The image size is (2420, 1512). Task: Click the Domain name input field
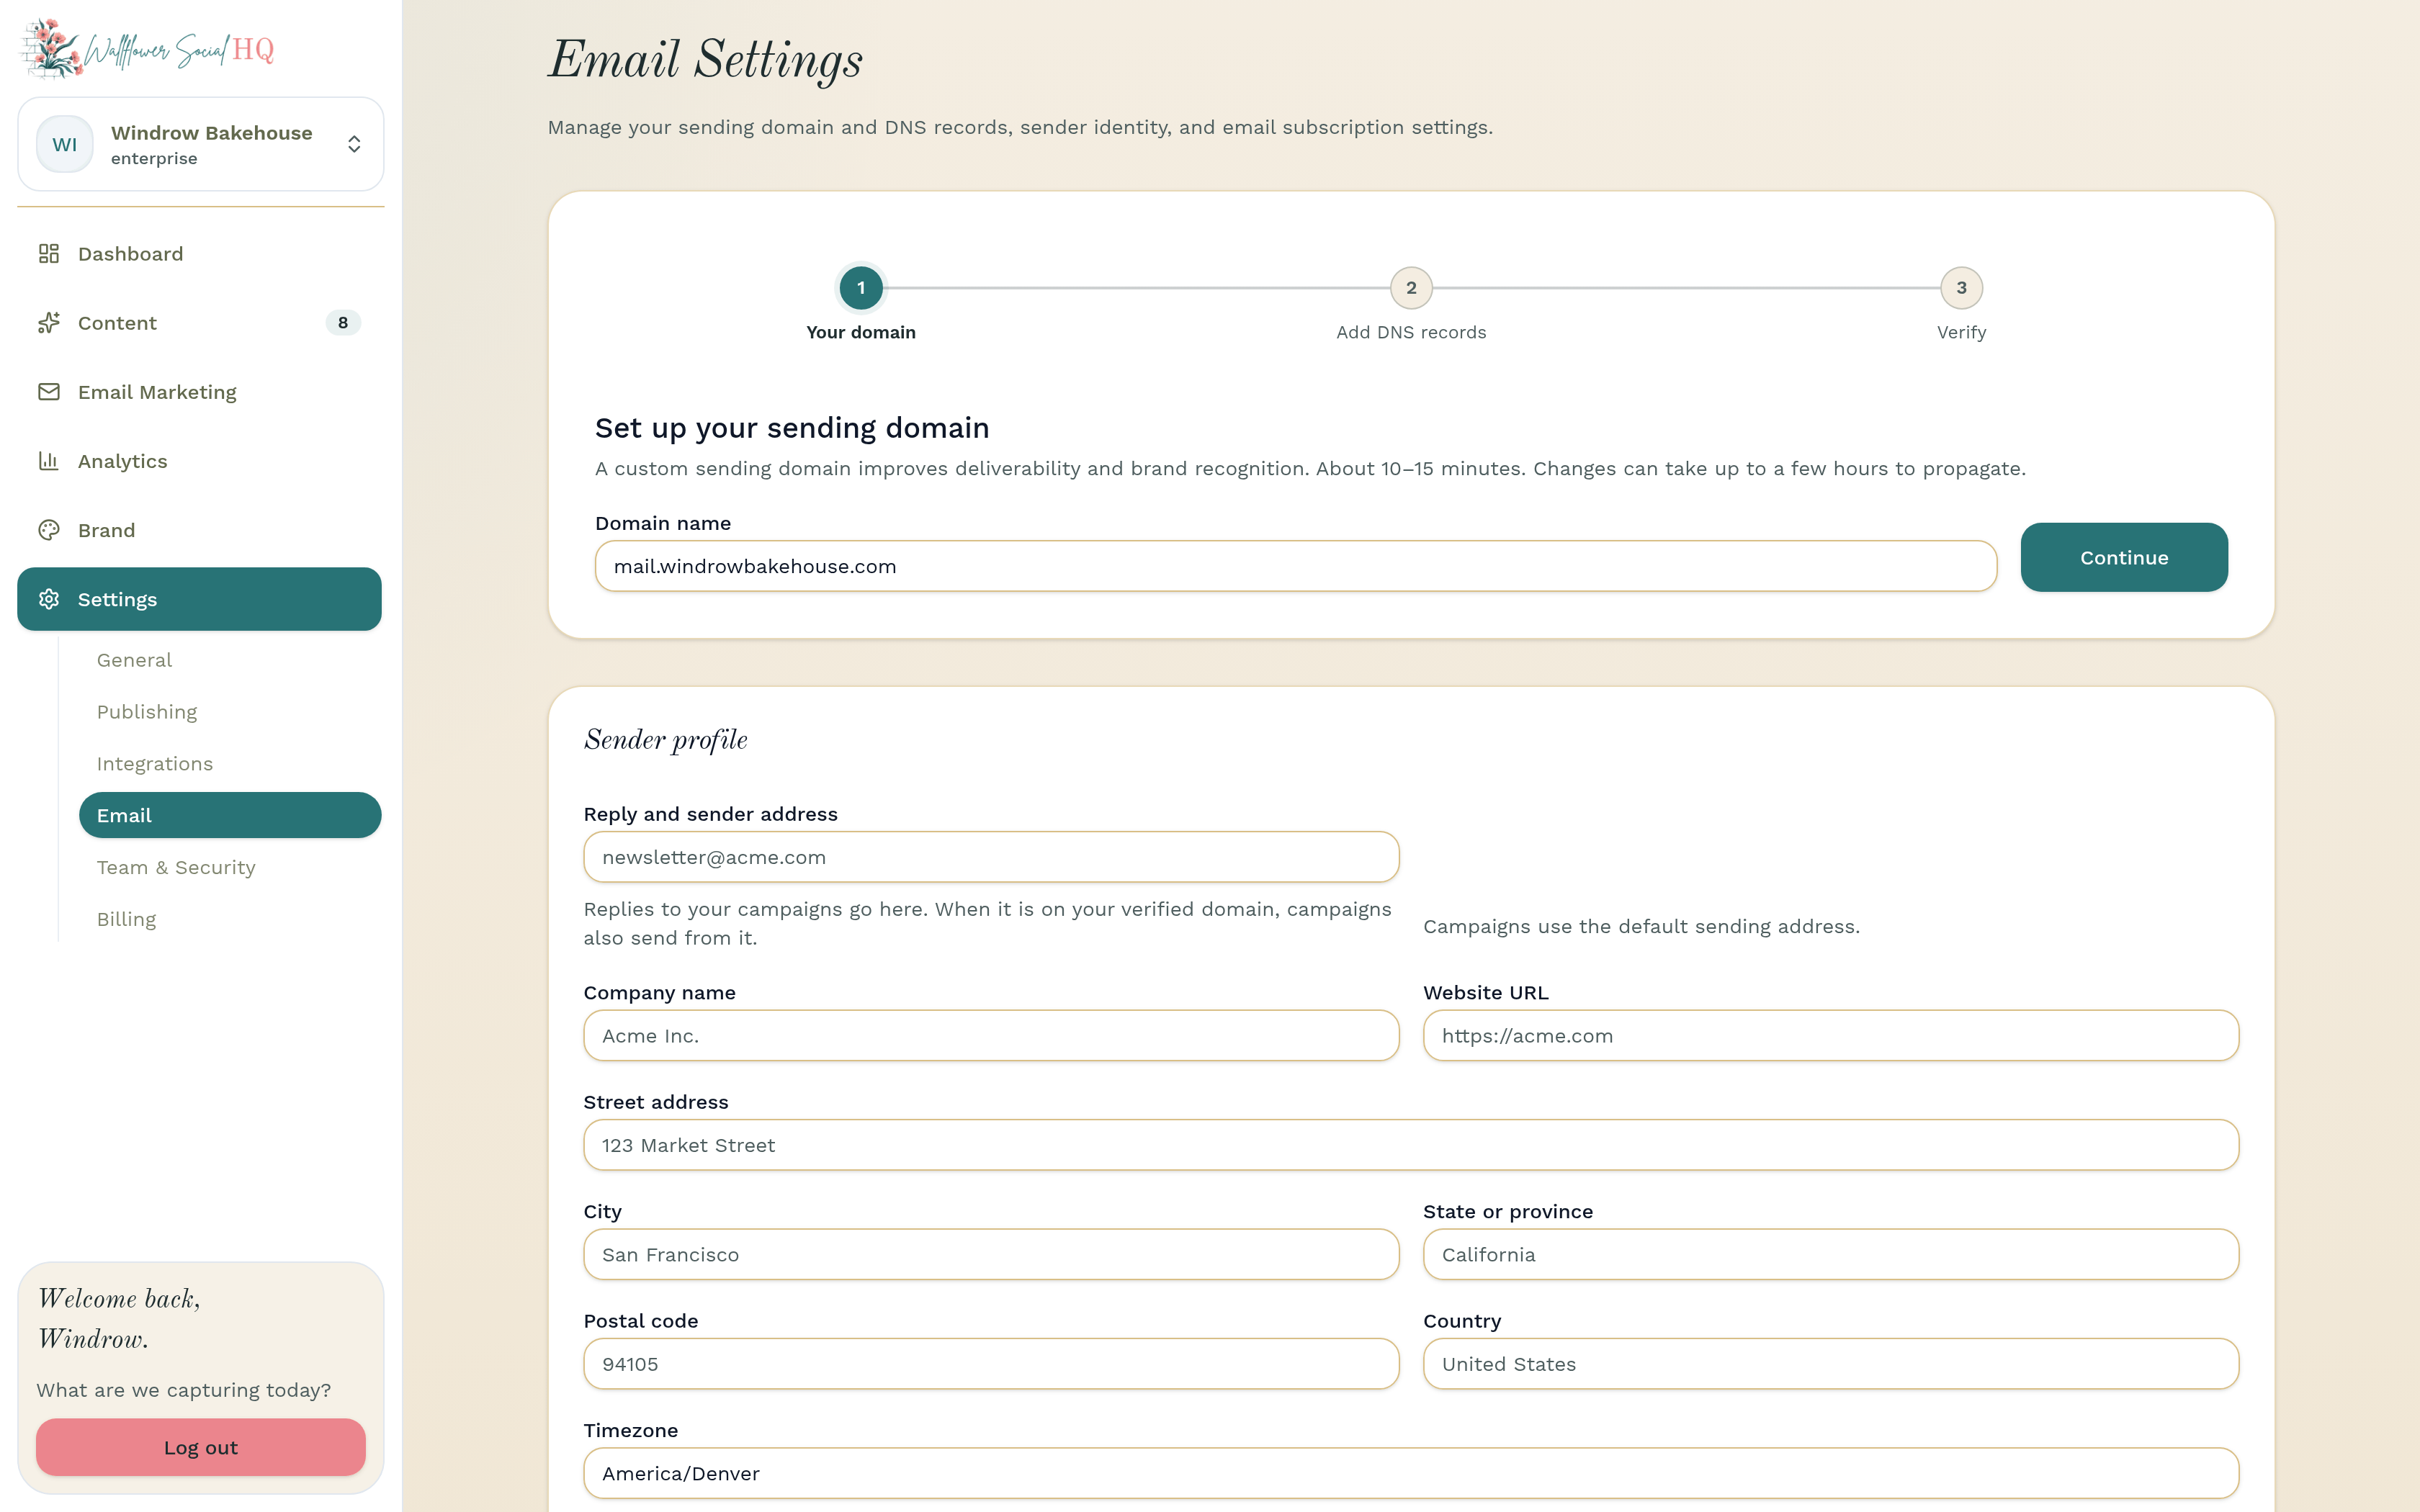pyautogui.click(x=1296, y=566)
